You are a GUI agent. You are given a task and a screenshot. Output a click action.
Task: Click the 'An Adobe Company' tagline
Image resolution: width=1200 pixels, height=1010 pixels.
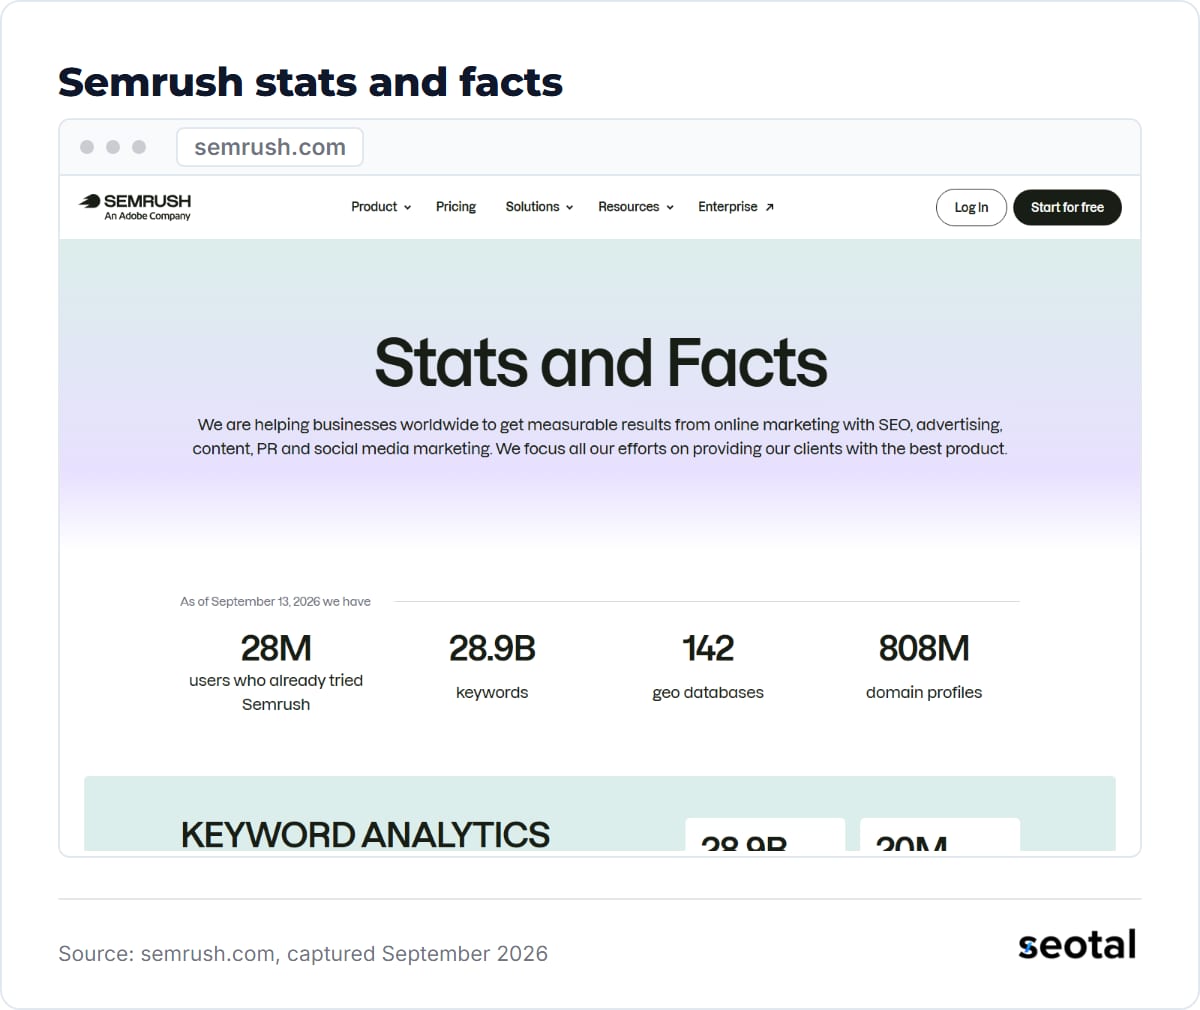[x=147, y=216]
